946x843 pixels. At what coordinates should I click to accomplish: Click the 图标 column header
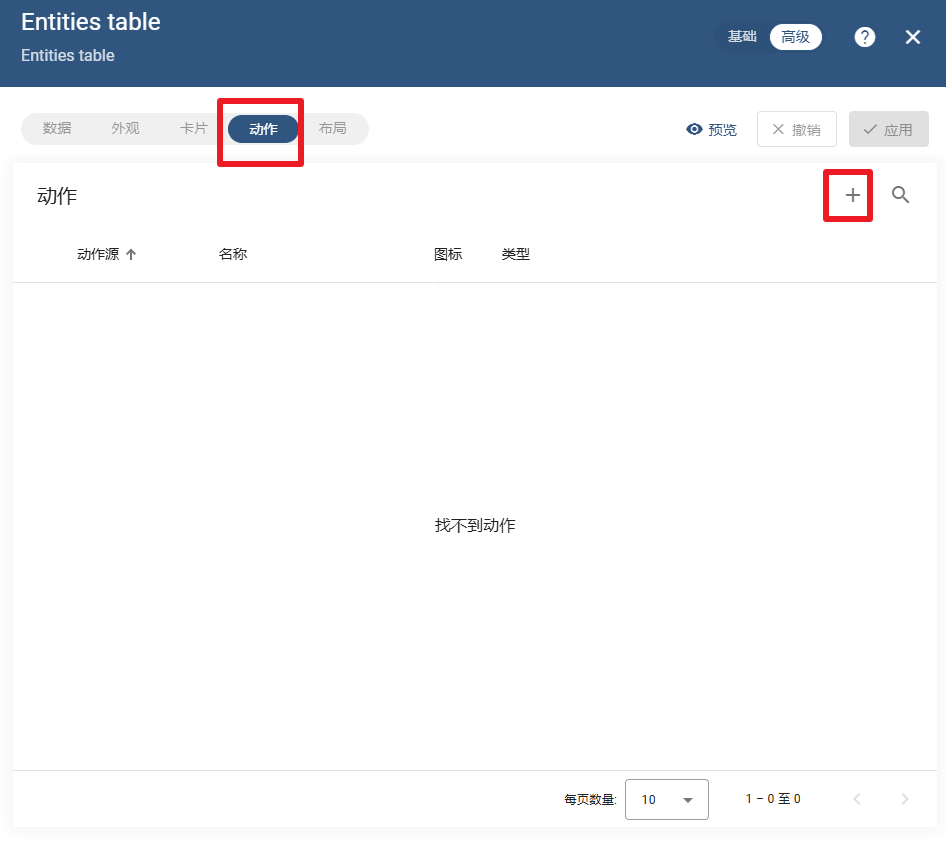coord(448,254)
